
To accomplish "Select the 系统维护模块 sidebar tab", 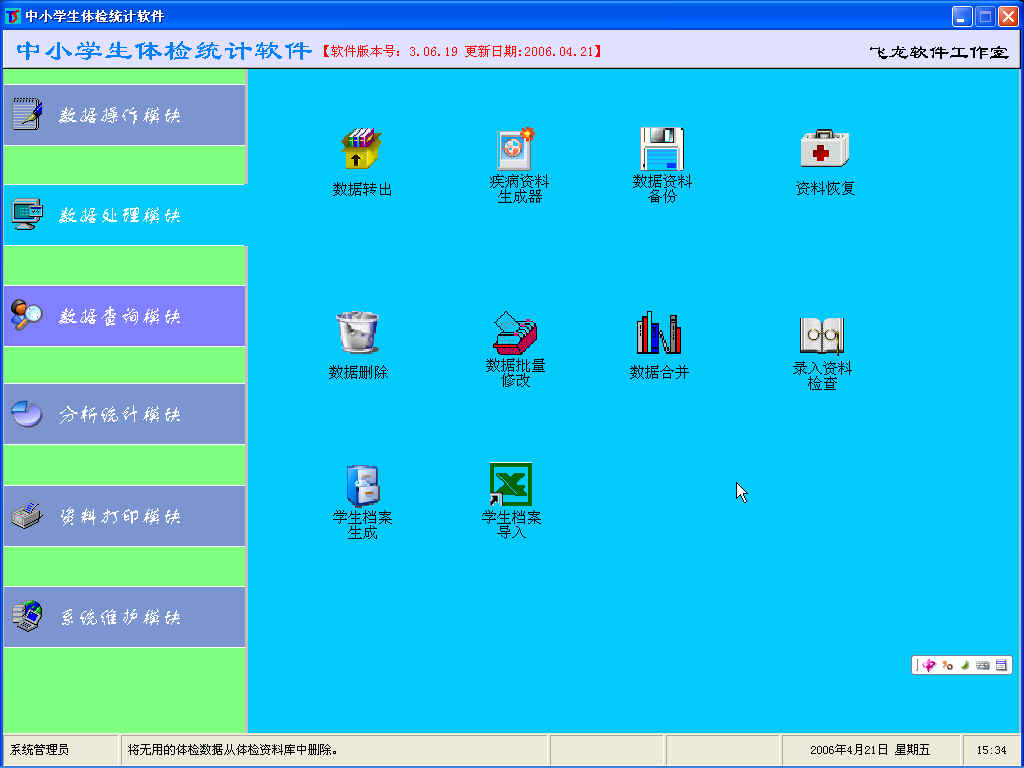I will coord(124,617).
